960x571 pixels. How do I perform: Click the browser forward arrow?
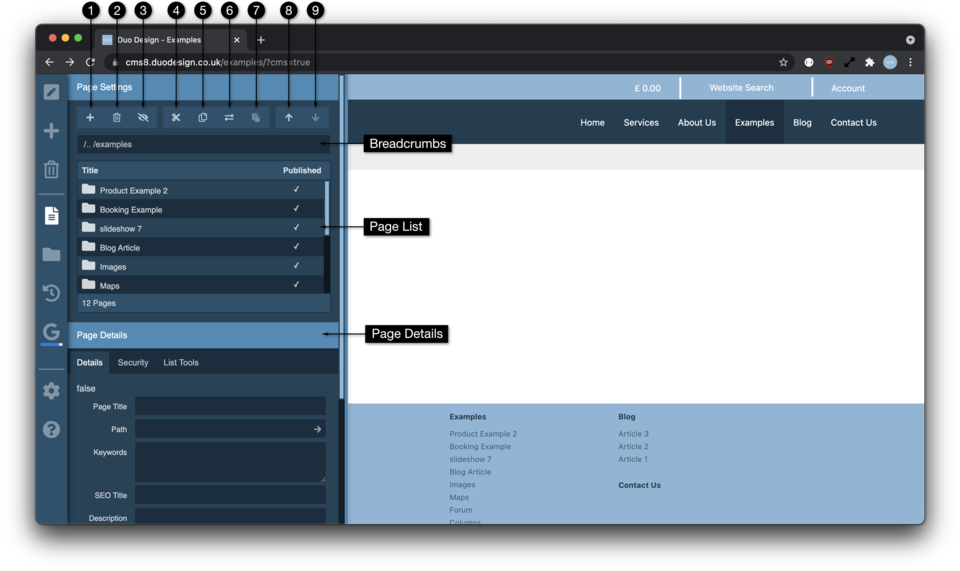click(70, 62)
